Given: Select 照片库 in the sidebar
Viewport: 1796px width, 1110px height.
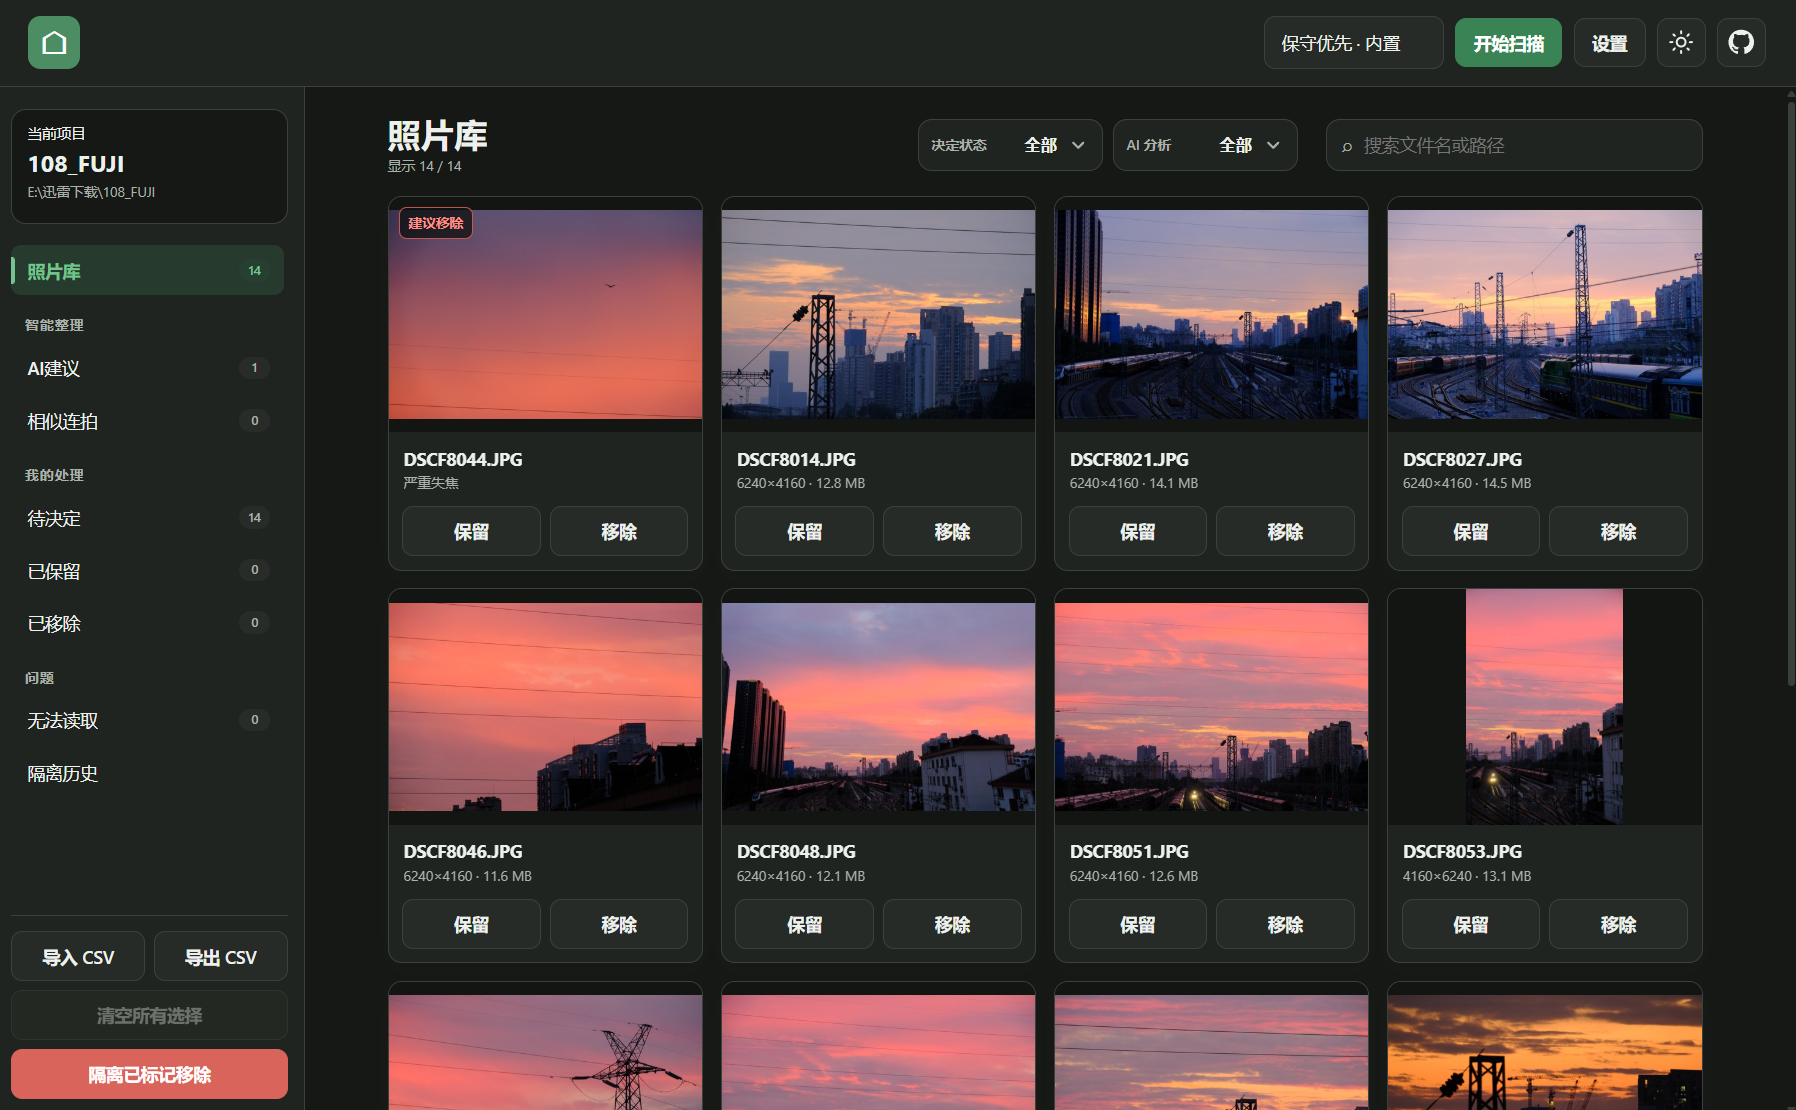Looking at the screenshot, I should pyautogui.click(x=147, y=271).
